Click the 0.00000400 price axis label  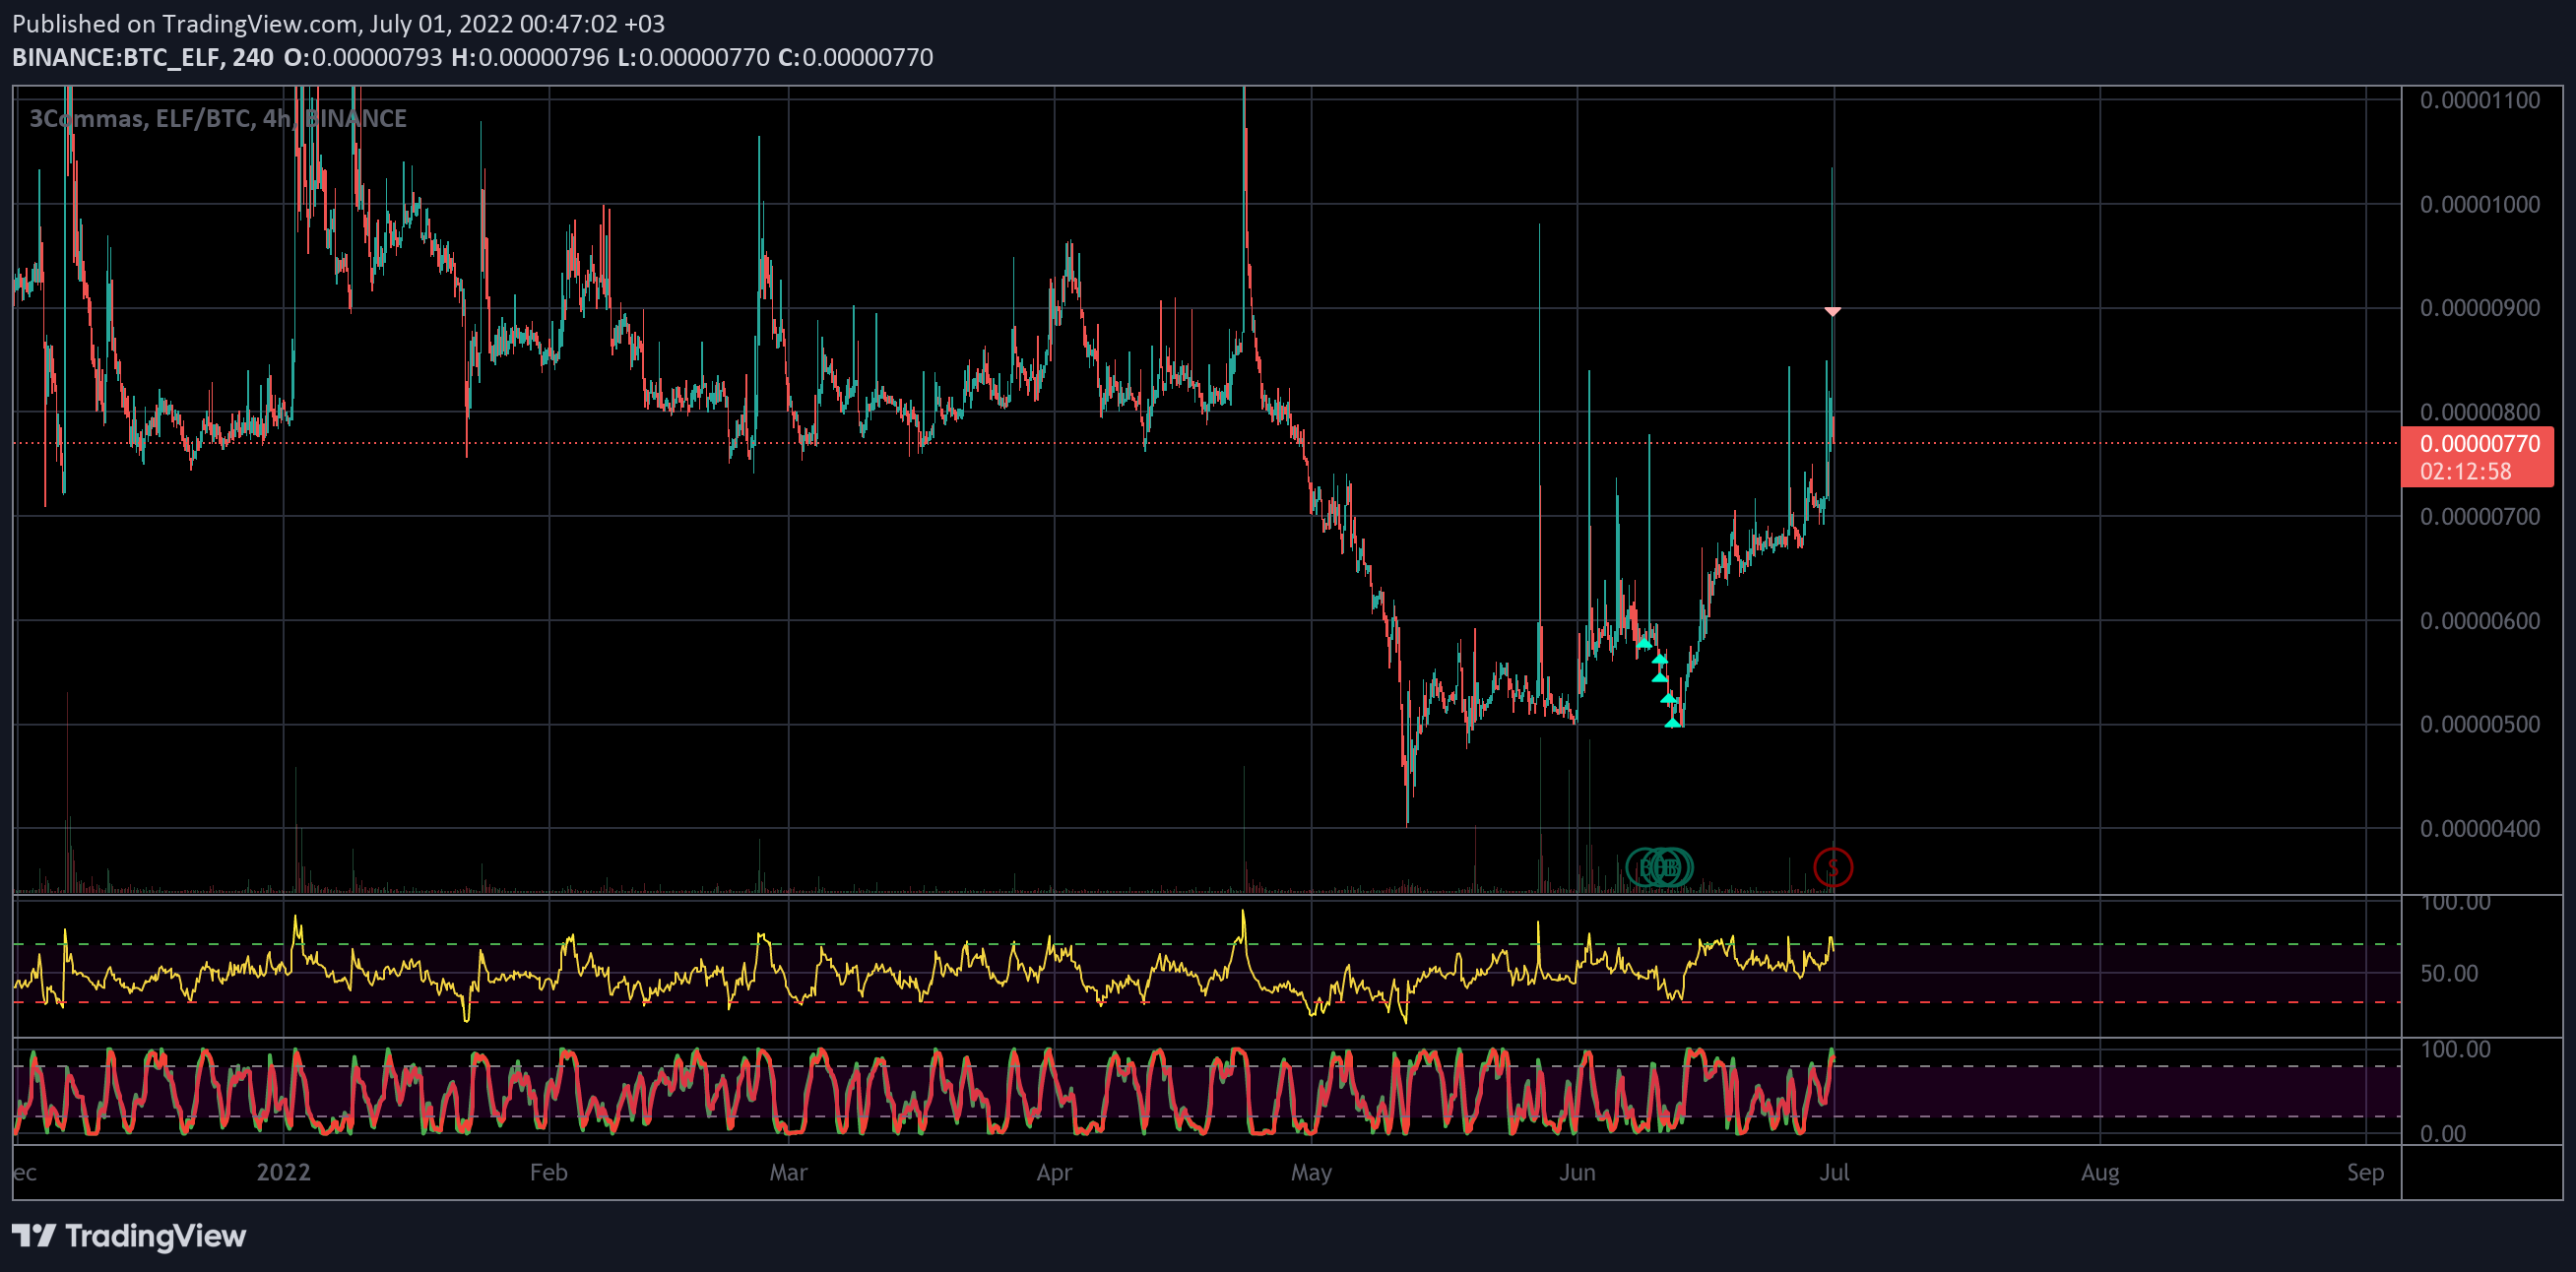pos(2479,828)
